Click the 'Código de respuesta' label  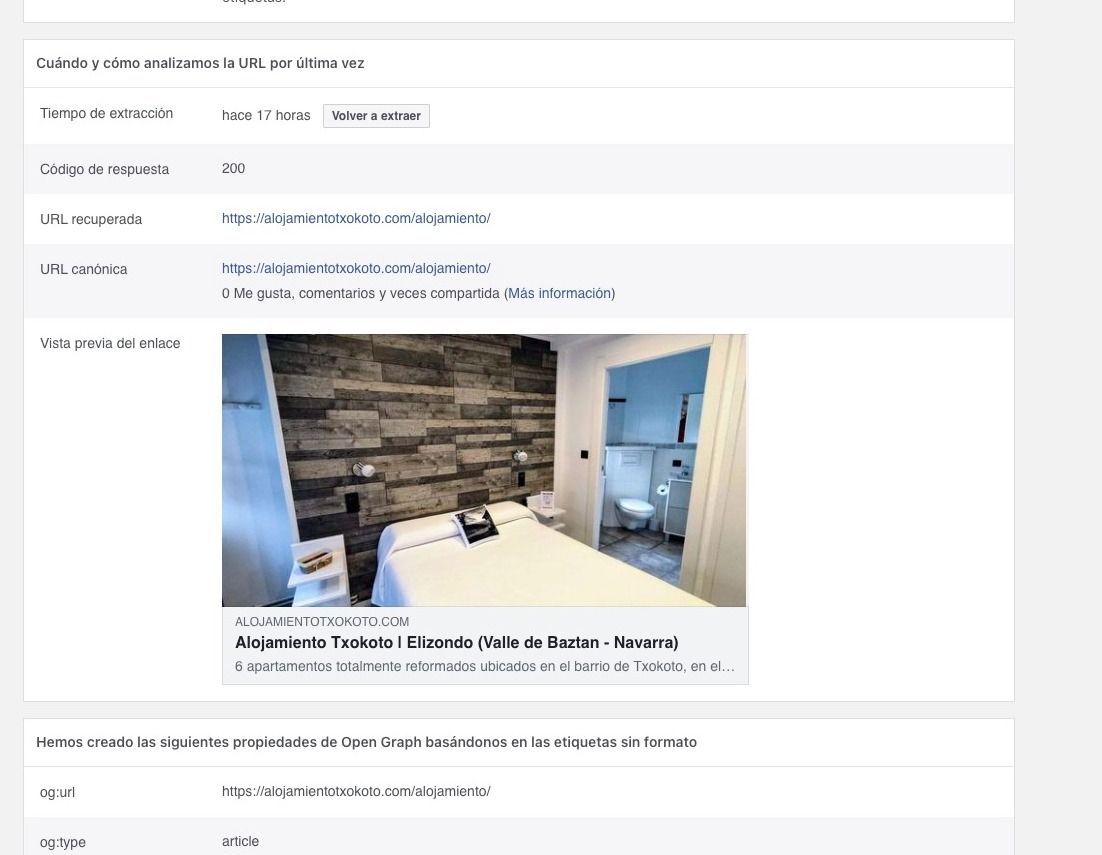pos(104,169)
